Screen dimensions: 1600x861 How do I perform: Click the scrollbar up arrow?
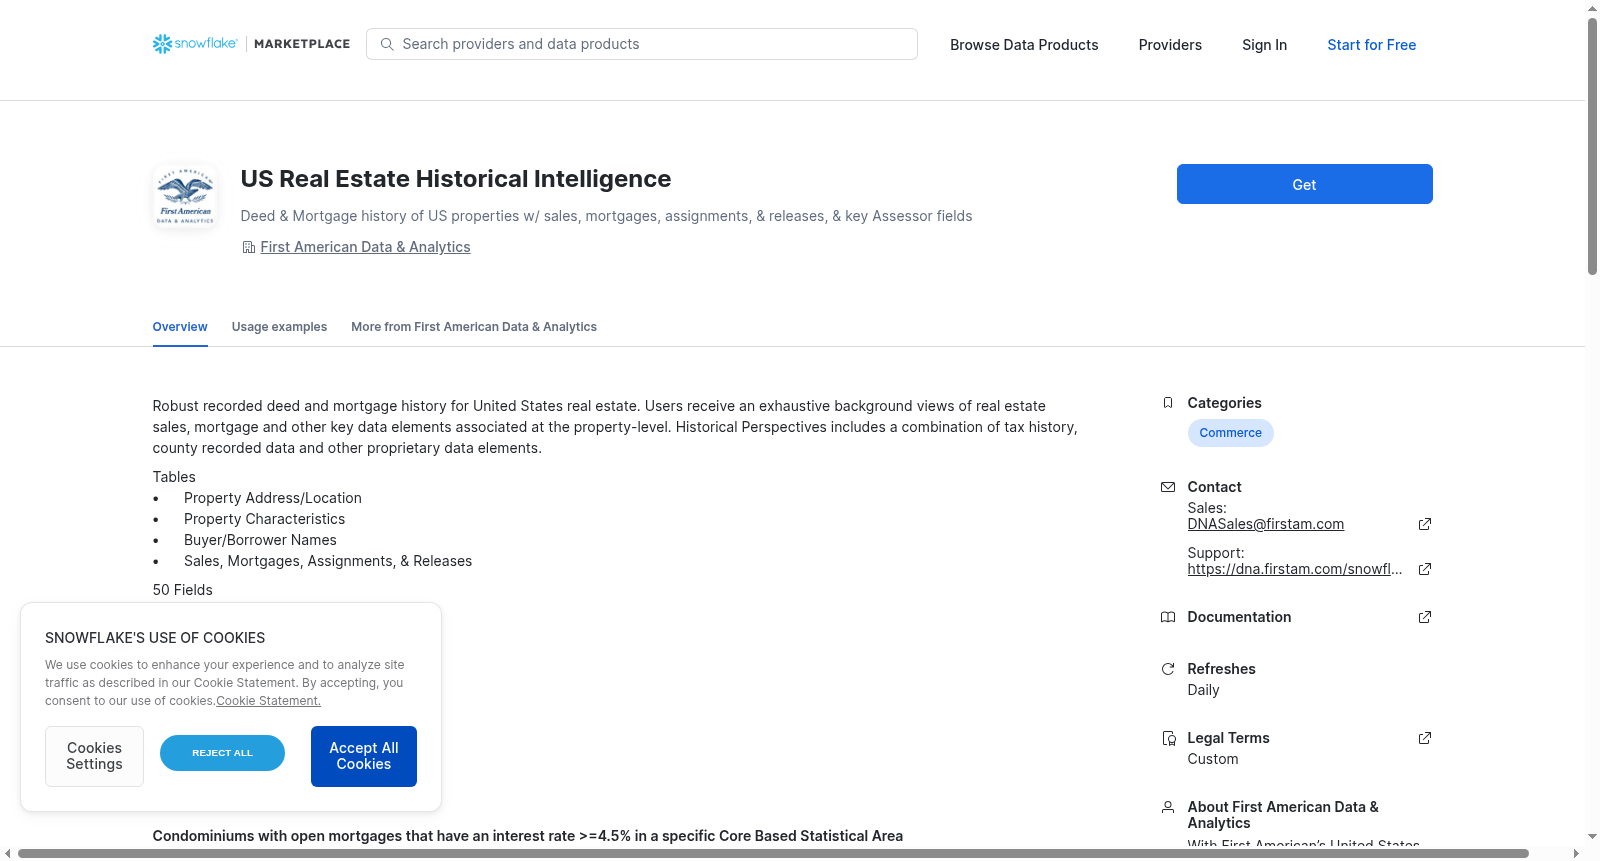(1592, 8)
